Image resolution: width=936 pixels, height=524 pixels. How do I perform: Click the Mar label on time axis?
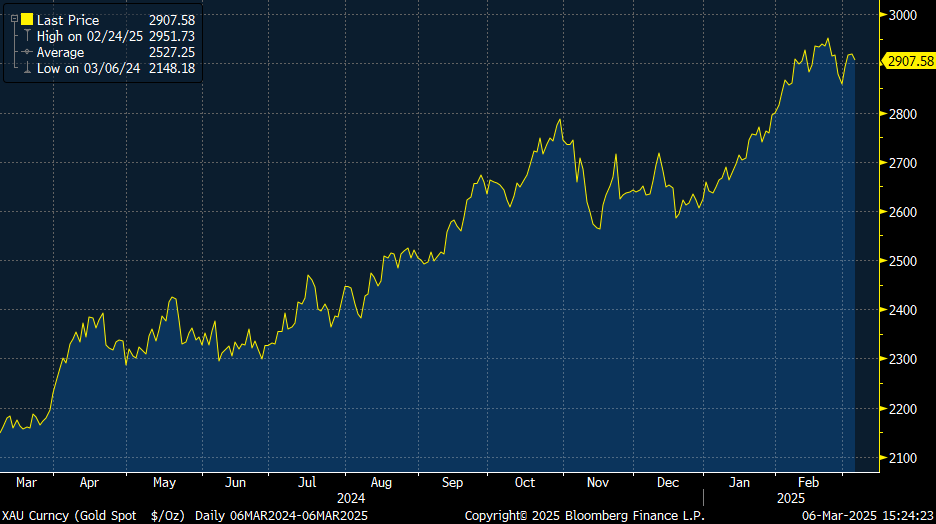pyautogui.click(x=27, y=482)
